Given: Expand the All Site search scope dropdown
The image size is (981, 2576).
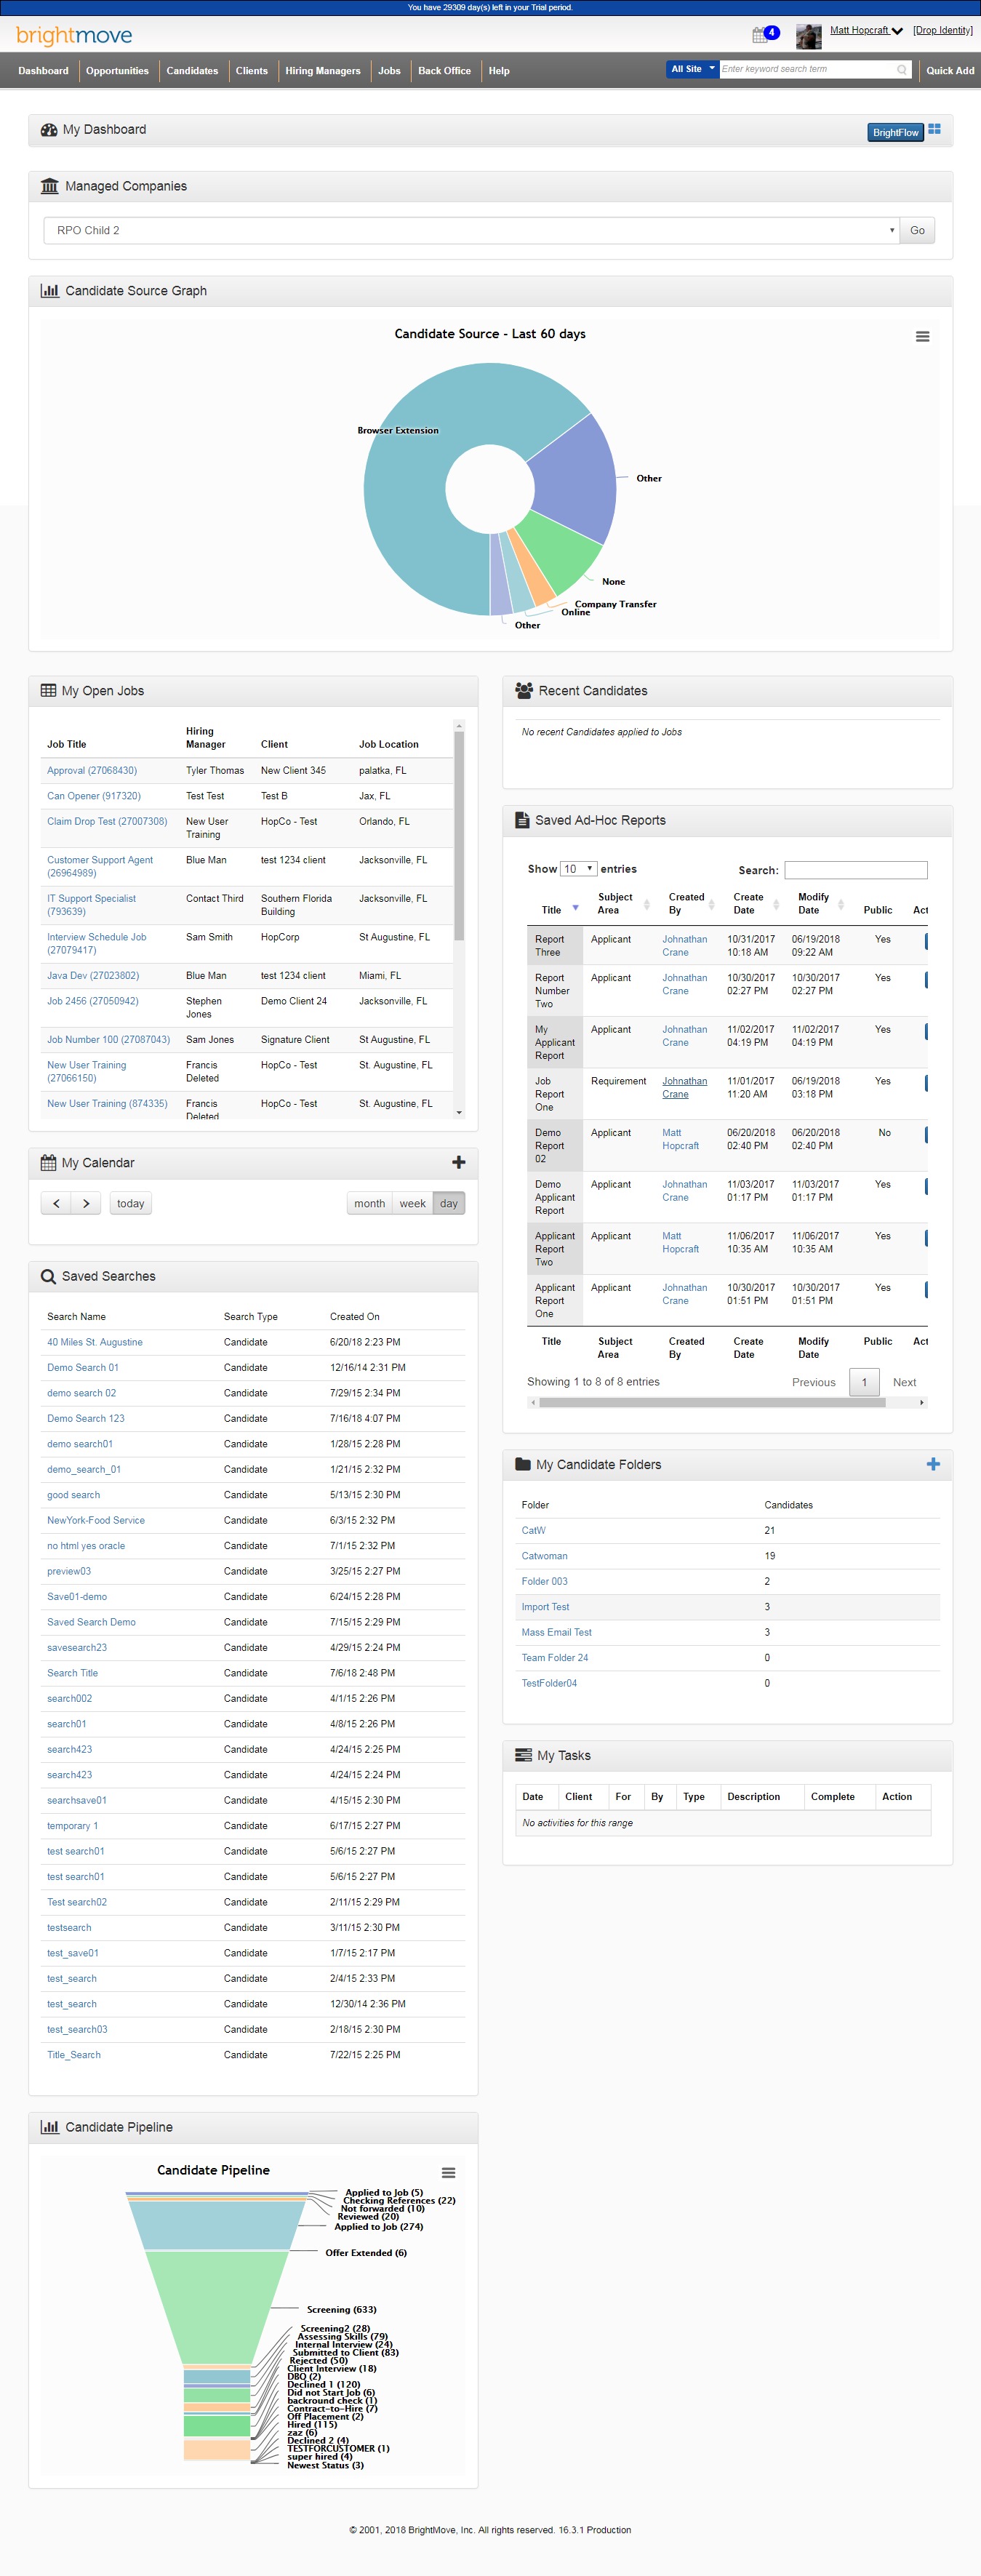Looking at the screenshot, I should (692, 69).
